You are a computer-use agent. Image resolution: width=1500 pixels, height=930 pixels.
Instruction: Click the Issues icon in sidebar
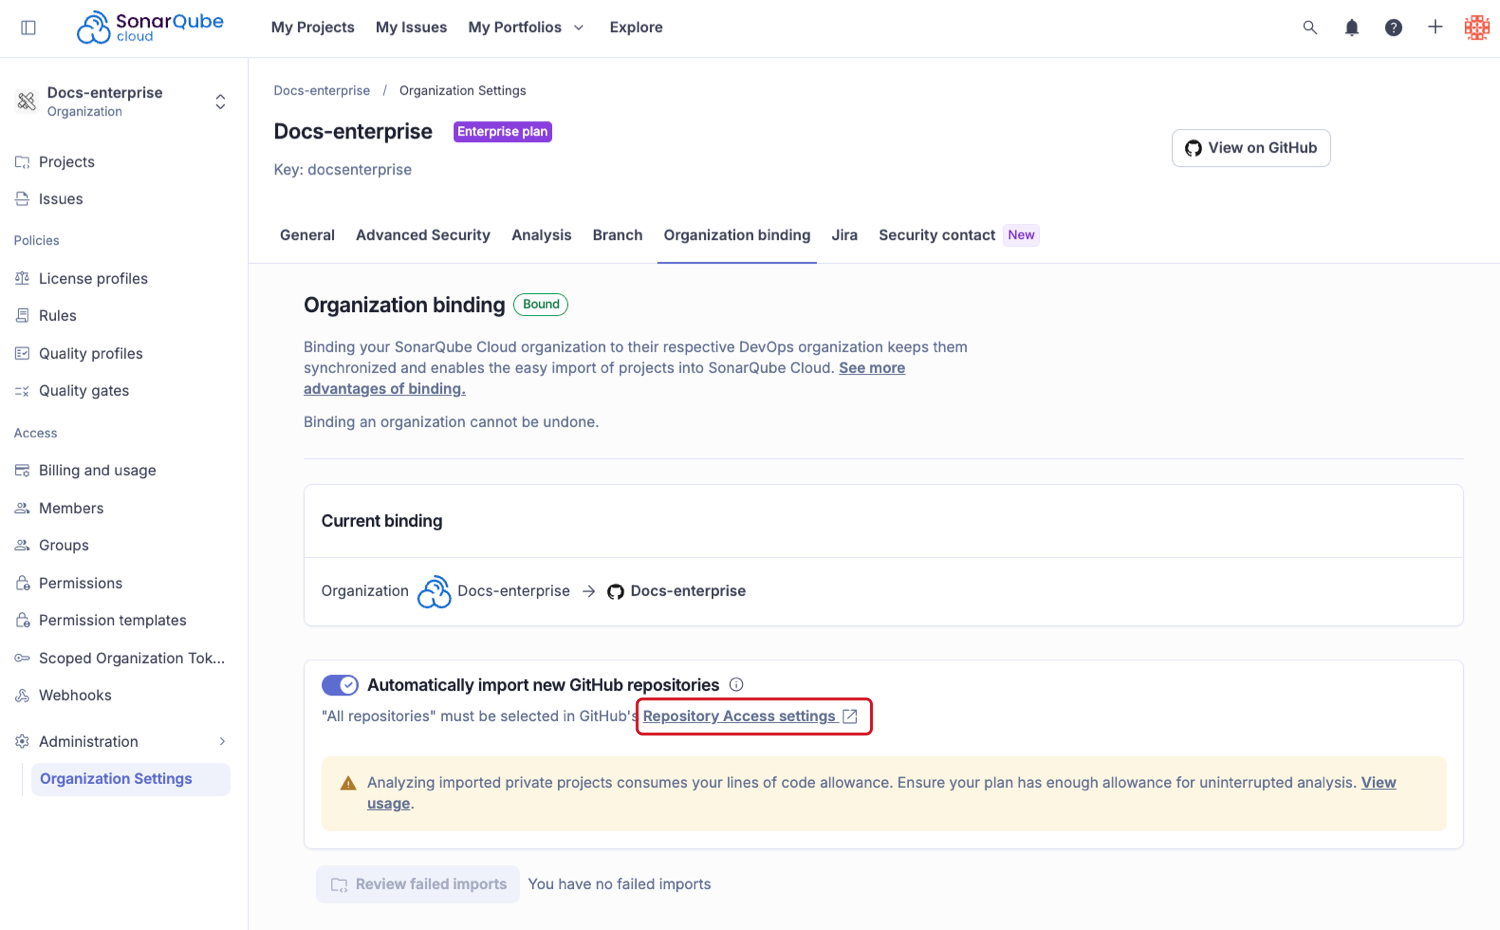click(22, 199)
